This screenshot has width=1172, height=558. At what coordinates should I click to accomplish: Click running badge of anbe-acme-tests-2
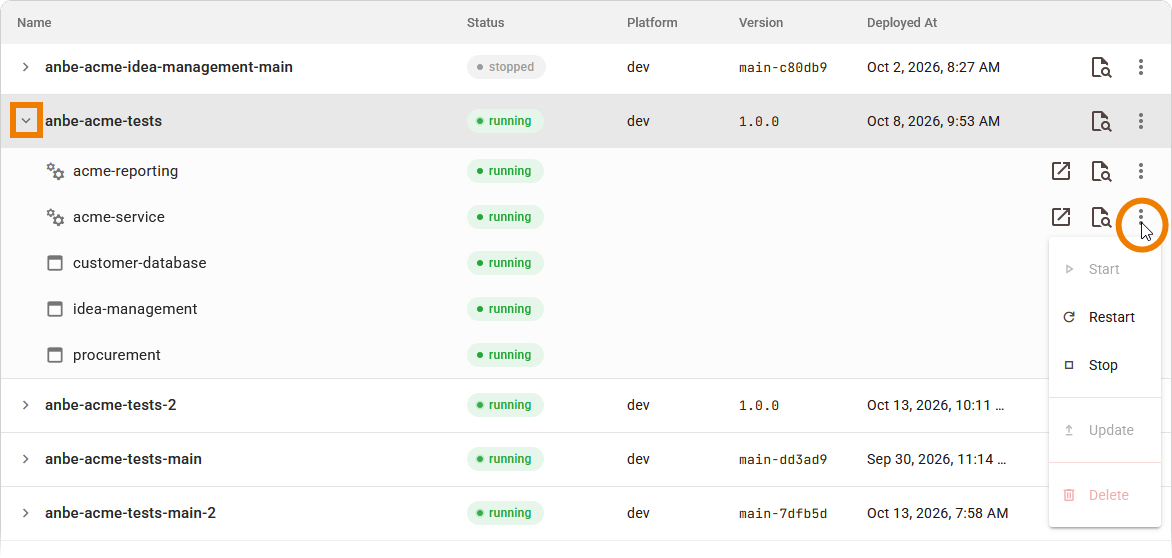505,406
